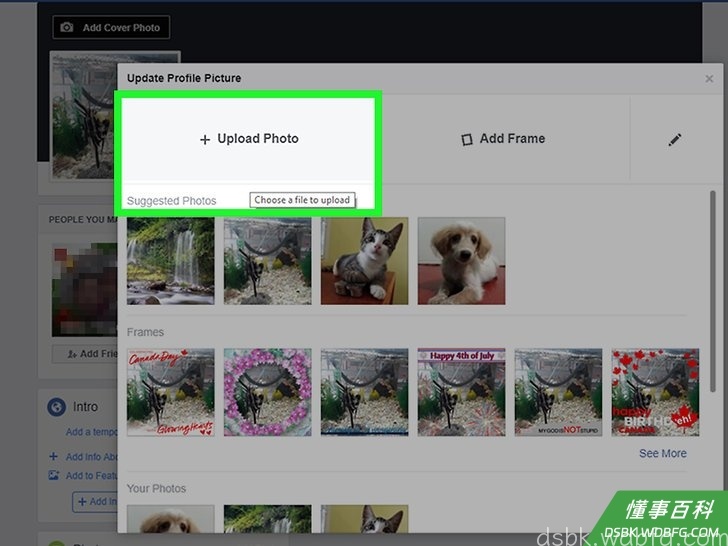Click the Suggested Photos heading
The width and height of the screenshot is (728, 546).
(x=171, y=201)
